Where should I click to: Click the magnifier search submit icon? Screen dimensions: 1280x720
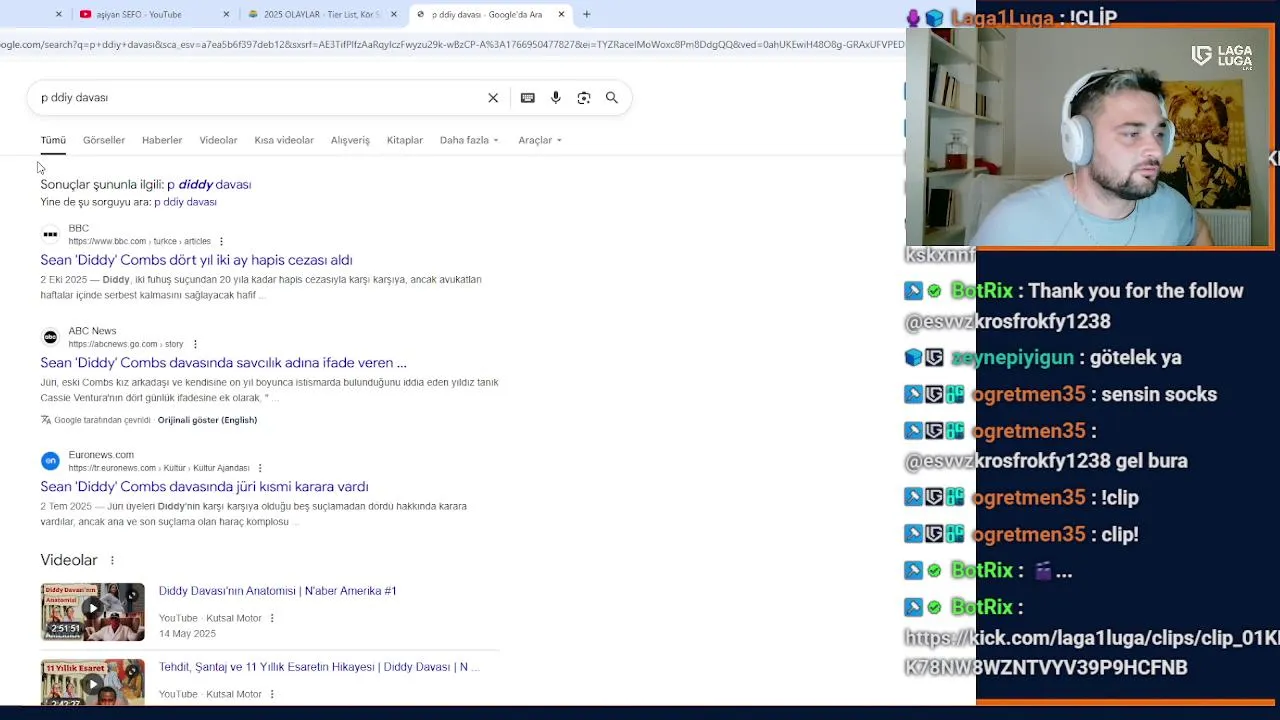pos(612,98)
